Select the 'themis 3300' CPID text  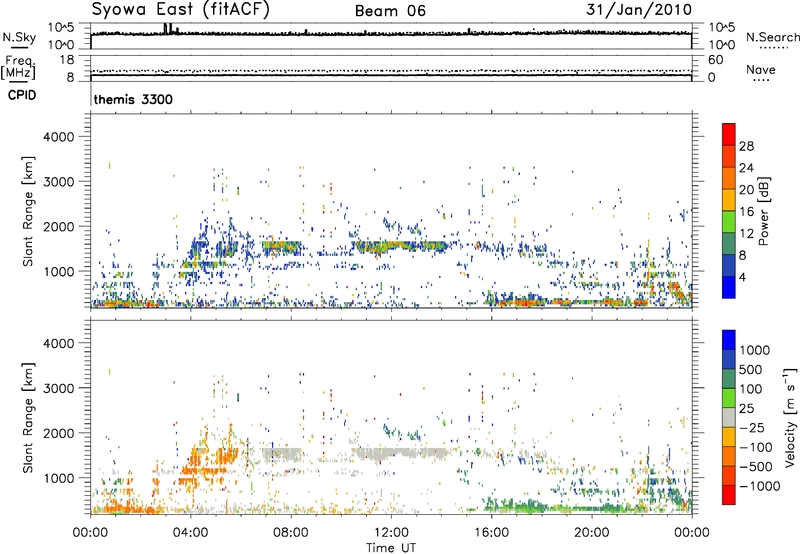pos(133,99)
